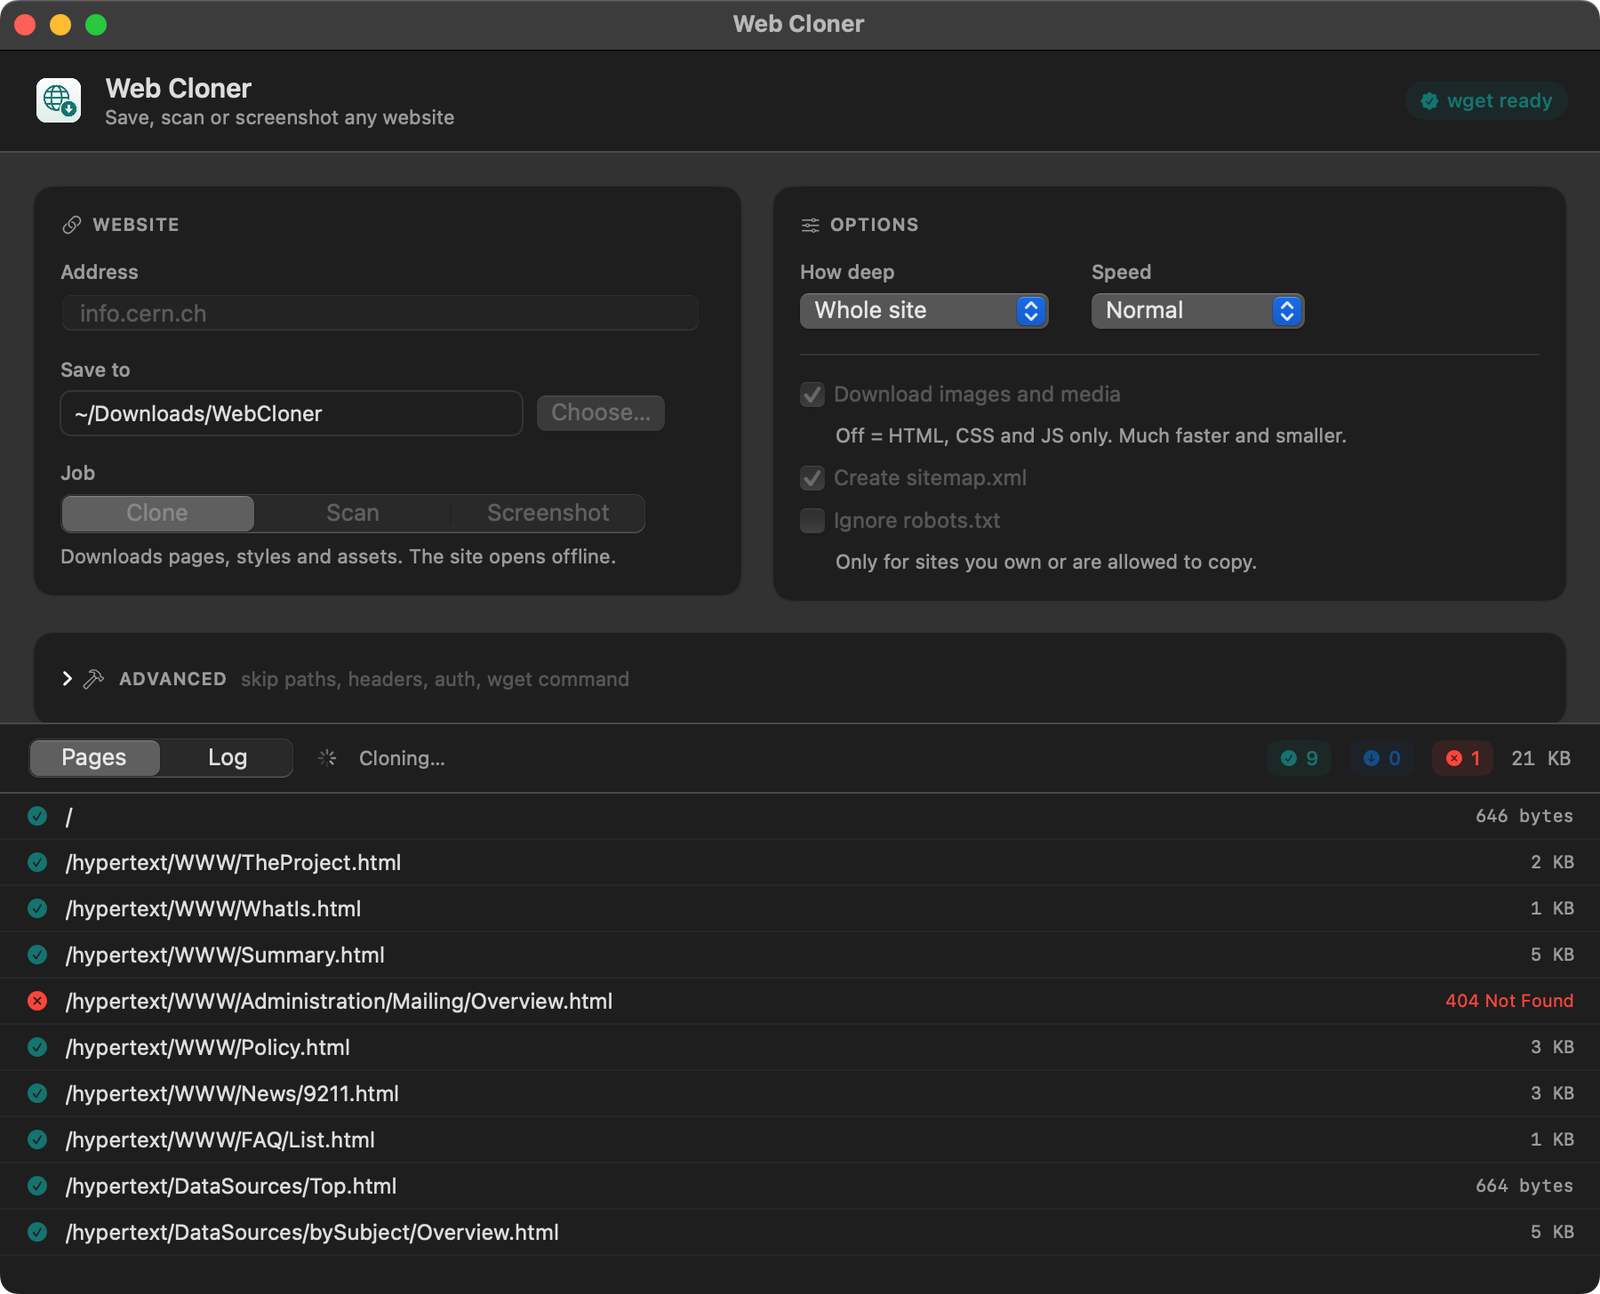This screenshot has width=1600, height=1294.
Task: Switch to the Pages tab
Action: click(x=94, y=758)
